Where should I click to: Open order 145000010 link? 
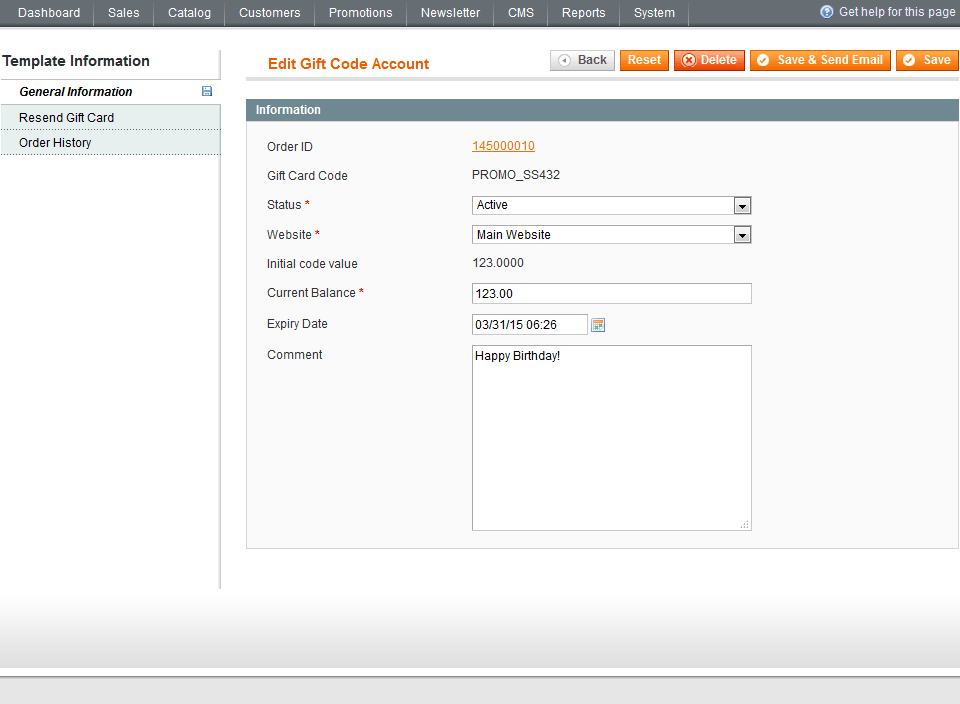point(503,146)
